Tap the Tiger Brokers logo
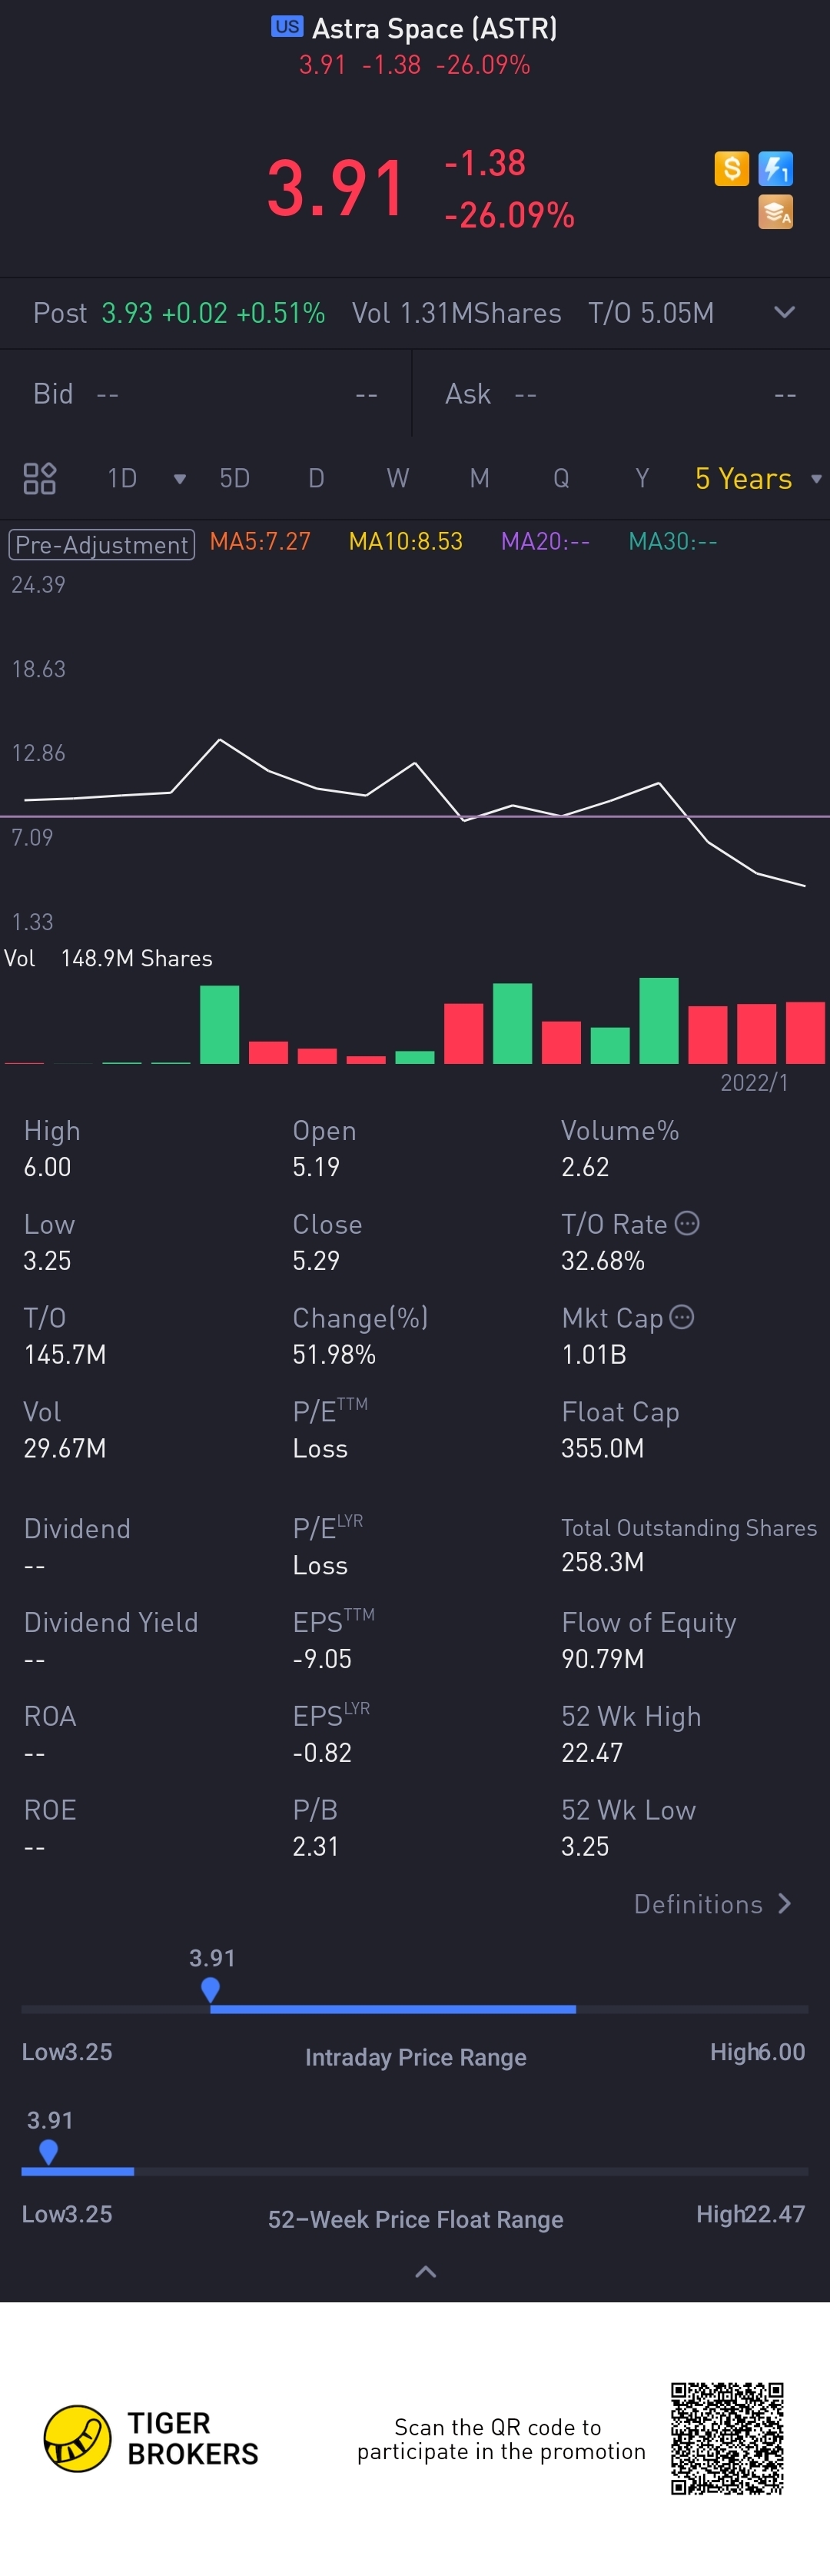The image size is (830, 2576). click(x=77, y=2438)
